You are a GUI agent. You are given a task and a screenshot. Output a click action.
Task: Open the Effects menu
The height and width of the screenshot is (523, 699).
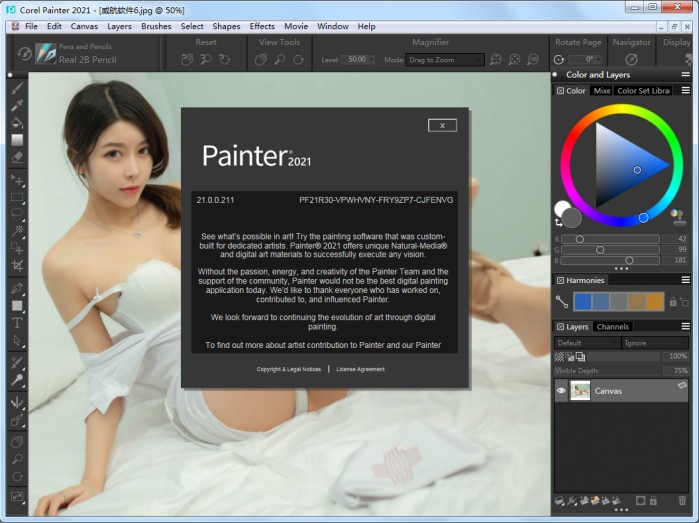click(262, 26)
